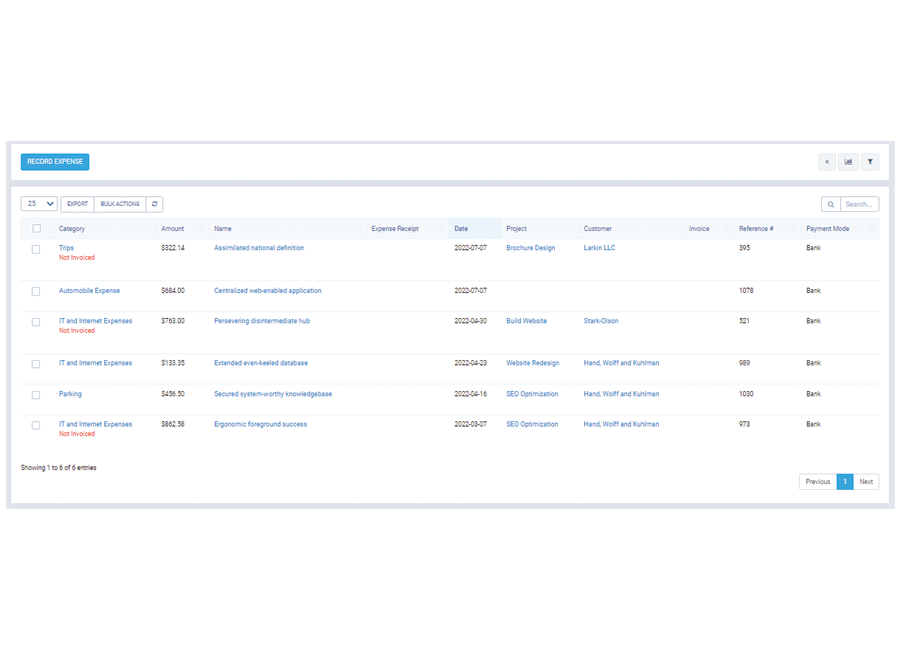Sort by the Category column header
The image size is (900, 650).
(72, 229)
